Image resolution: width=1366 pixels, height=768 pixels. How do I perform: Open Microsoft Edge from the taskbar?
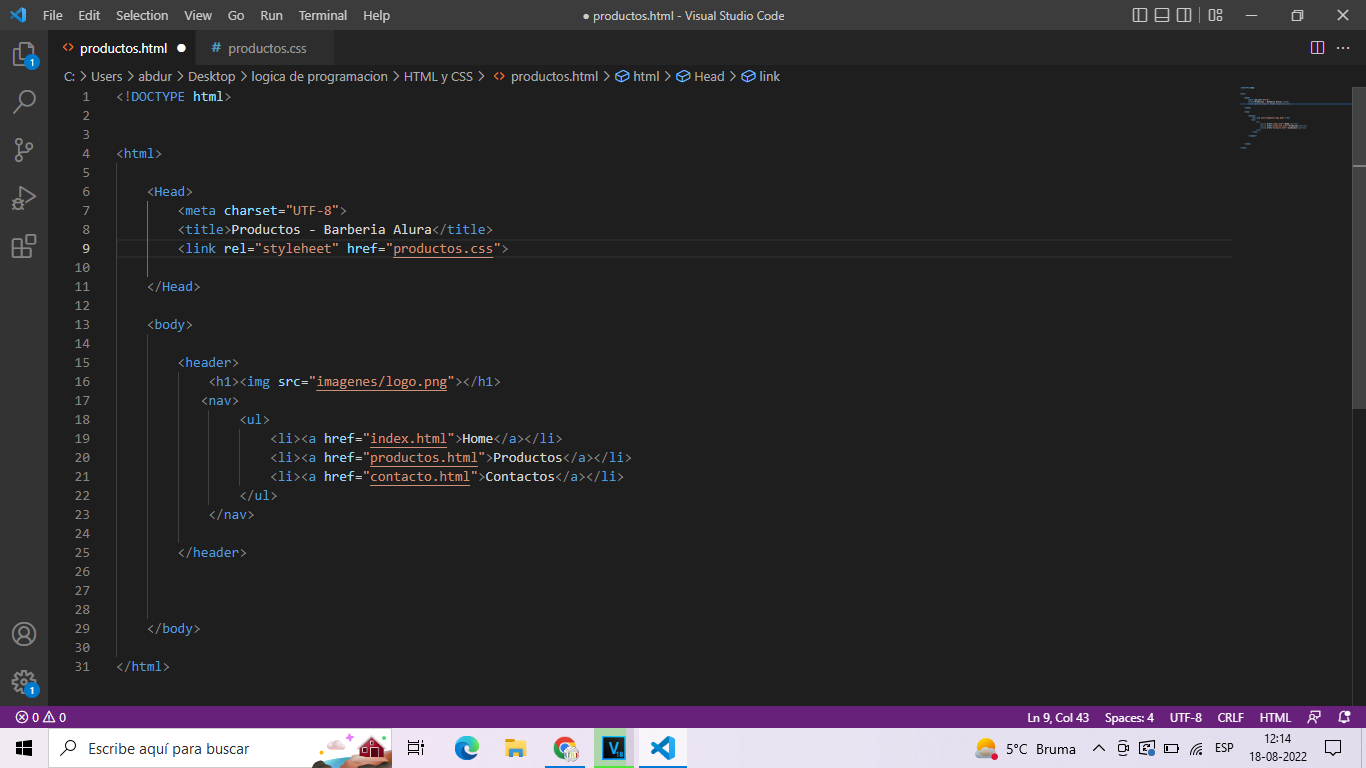(467, 748)
